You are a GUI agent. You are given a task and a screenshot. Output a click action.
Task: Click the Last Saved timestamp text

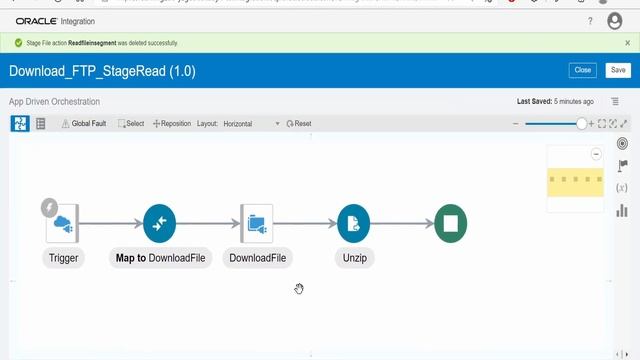(x=555, y=101)
